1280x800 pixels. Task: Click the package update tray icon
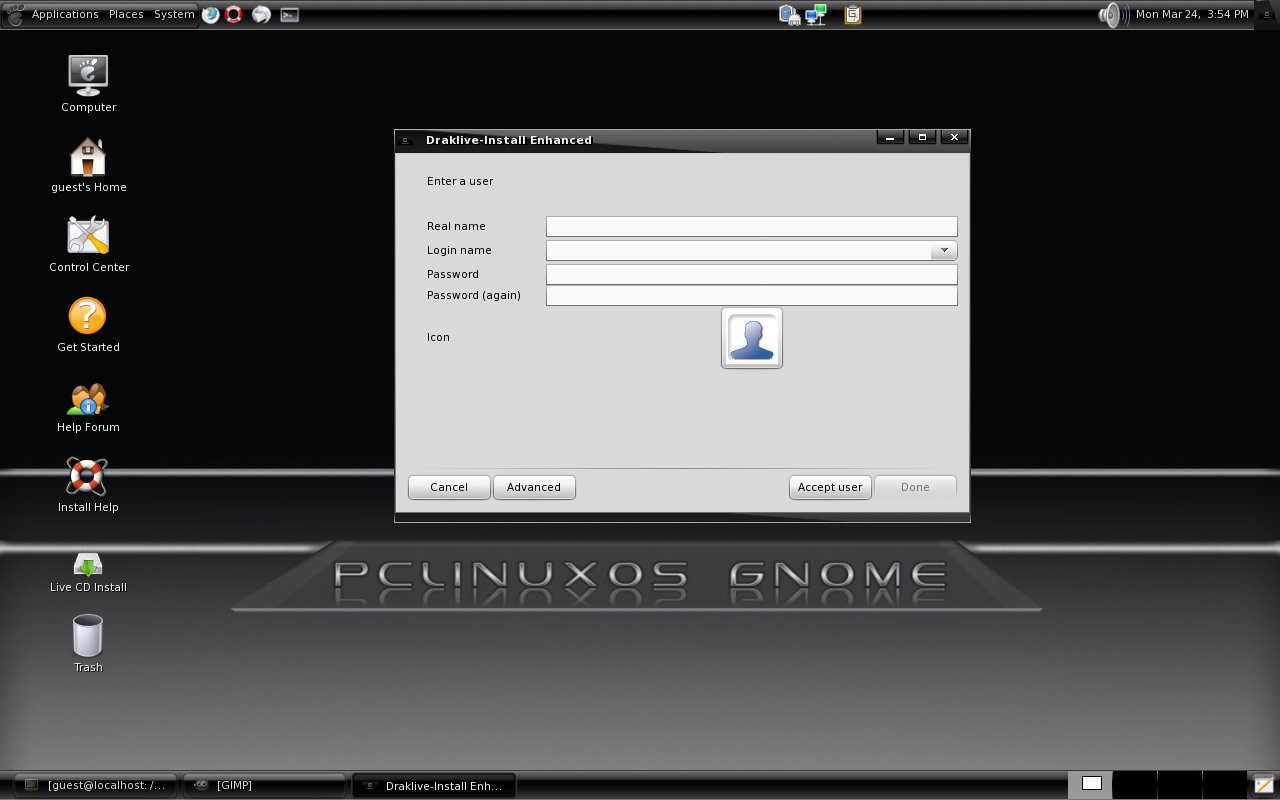tap(790, 14)
